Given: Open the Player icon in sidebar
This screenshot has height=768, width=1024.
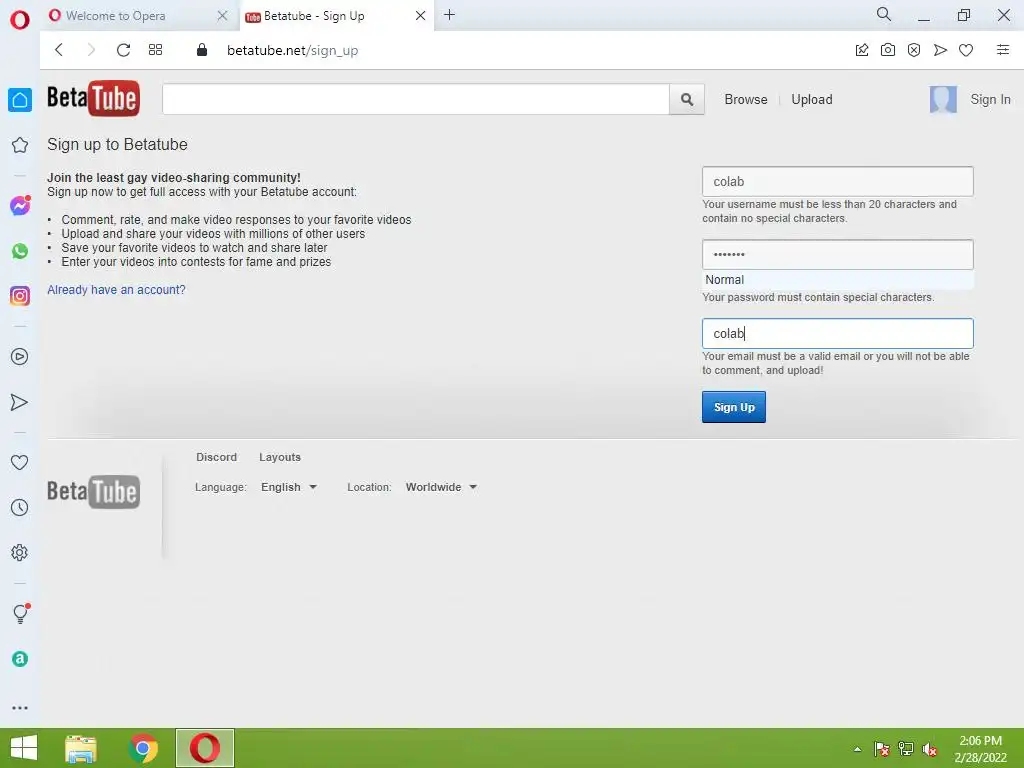Looking at the screenshot, I should 20,357.
